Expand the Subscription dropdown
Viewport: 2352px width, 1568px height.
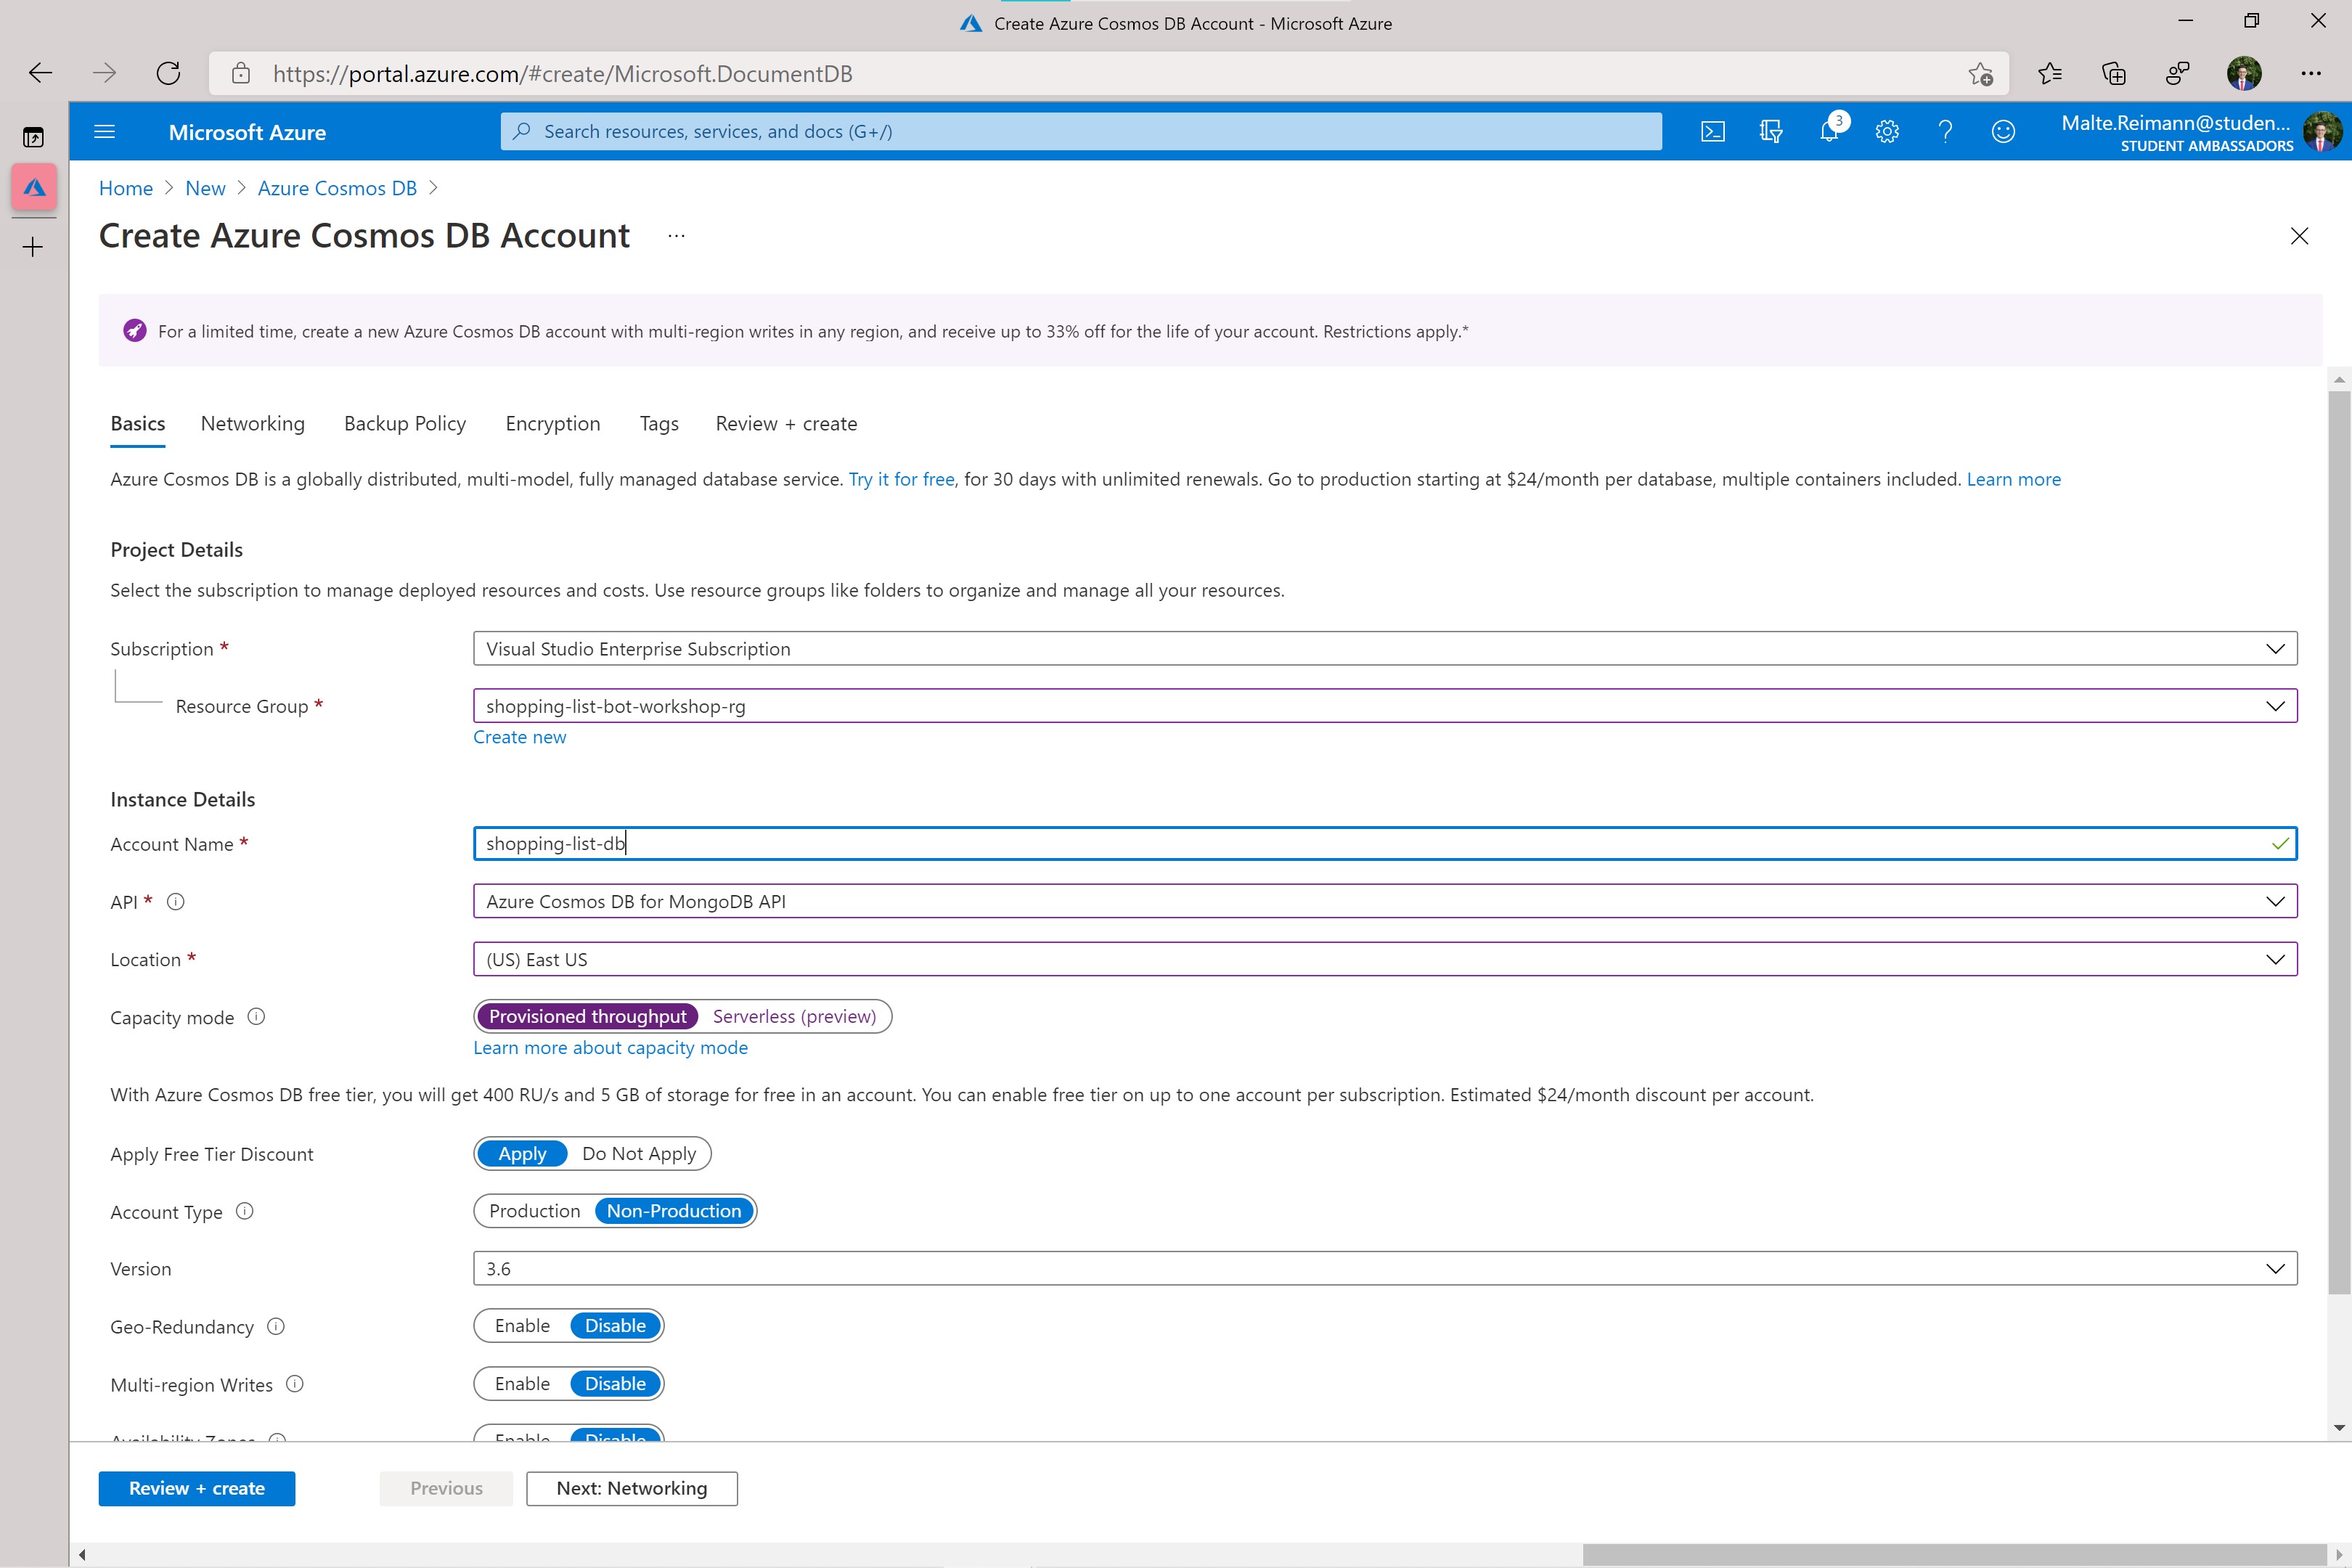click(2275, 649)
